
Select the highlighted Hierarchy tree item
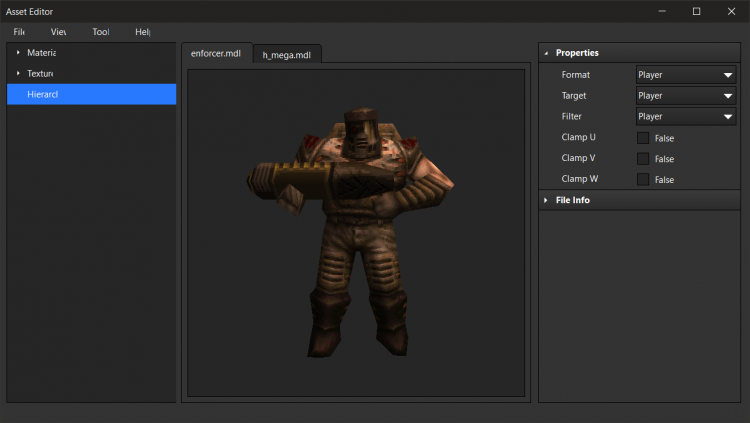click(x=91, y=94)
